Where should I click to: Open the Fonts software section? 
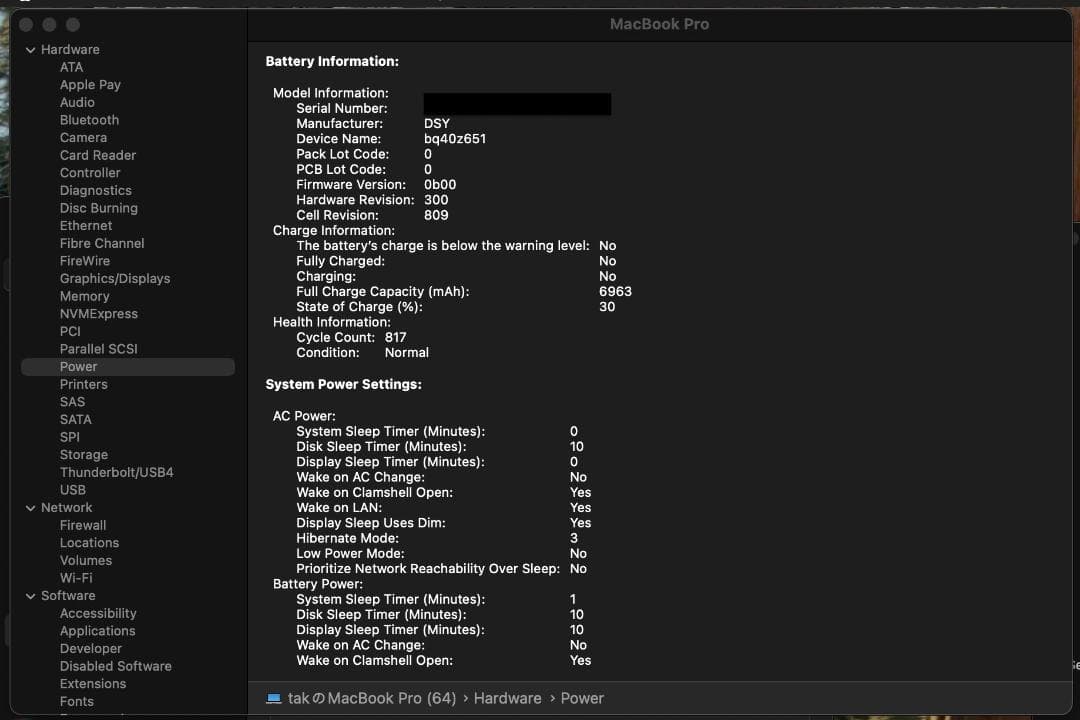pyautogui.click(x=77, y=701)
